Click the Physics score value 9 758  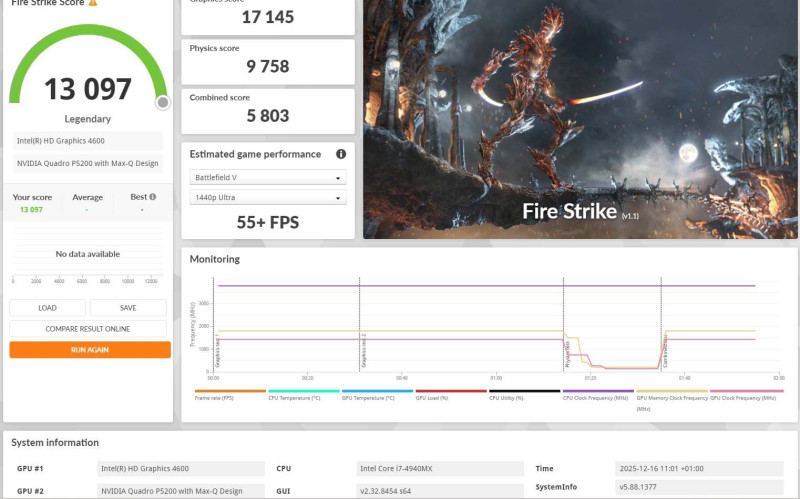click(x=268, y=66)
